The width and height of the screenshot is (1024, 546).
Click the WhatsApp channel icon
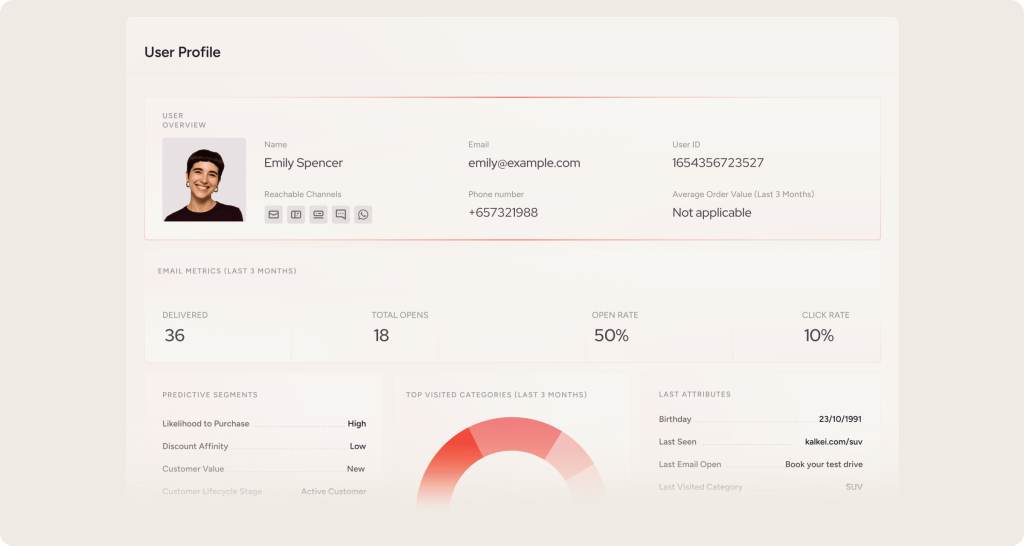coord(363,214)
